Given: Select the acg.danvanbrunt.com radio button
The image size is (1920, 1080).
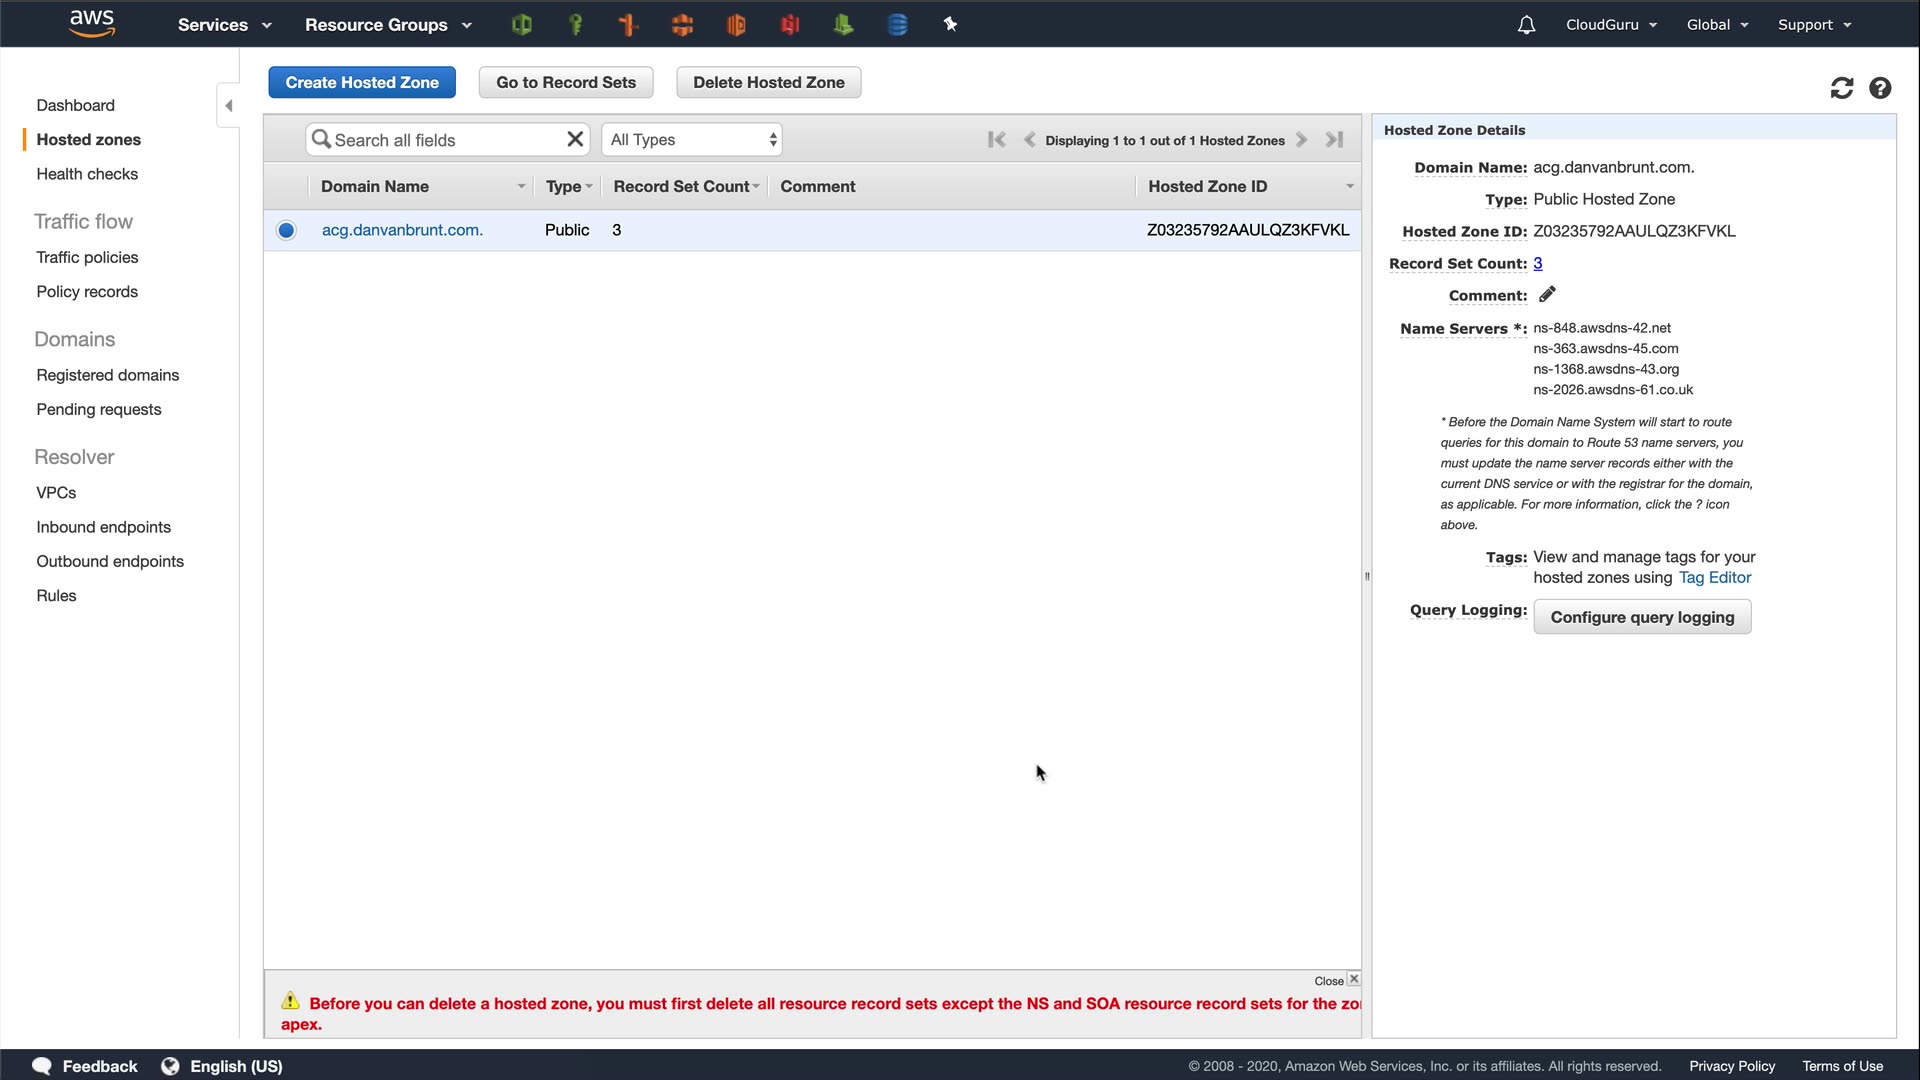Looking at the screenshot, I should (286, 230).
